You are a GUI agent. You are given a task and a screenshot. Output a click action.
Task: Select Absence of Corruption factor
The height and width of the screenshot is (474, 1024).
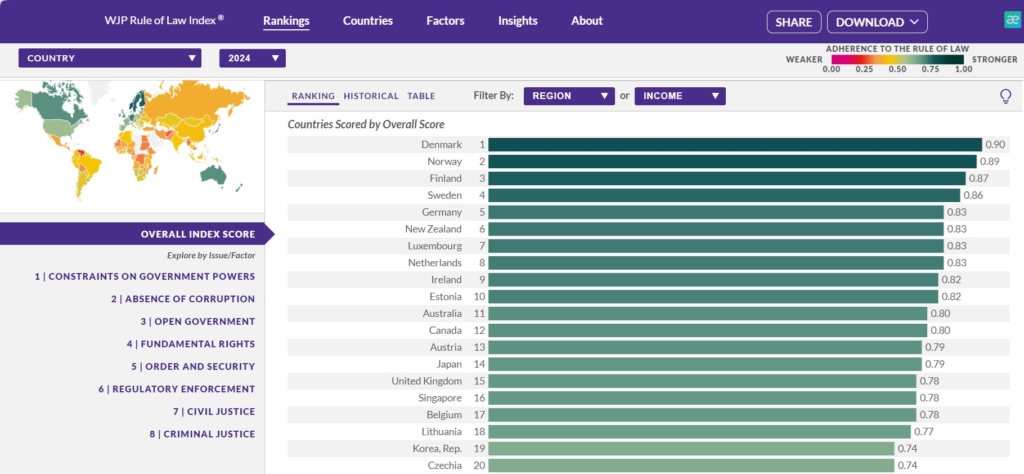click(x=183, y=299)
